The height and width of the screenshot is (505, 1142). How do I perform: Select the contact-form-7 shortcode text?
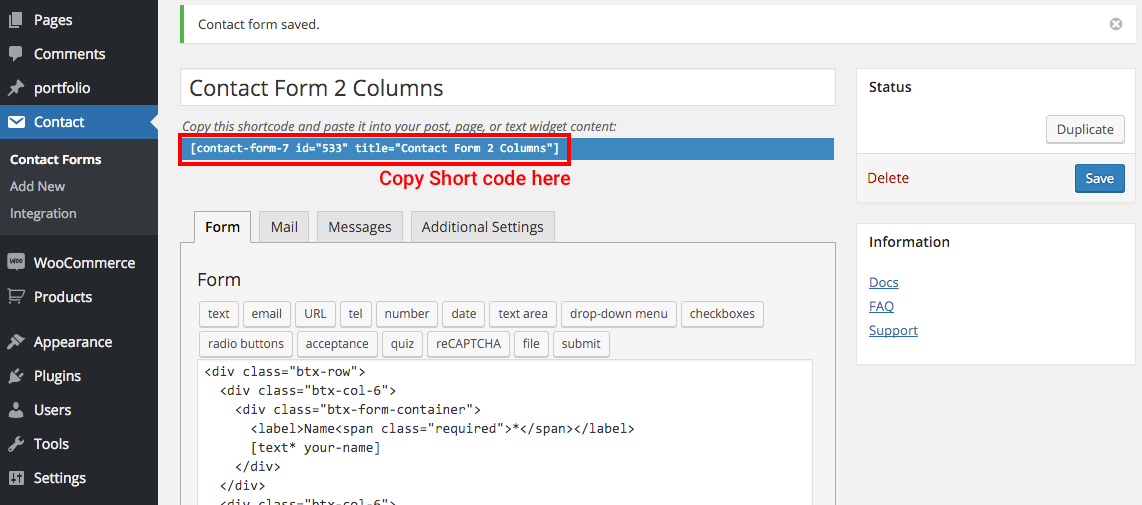tap(374, 149)
